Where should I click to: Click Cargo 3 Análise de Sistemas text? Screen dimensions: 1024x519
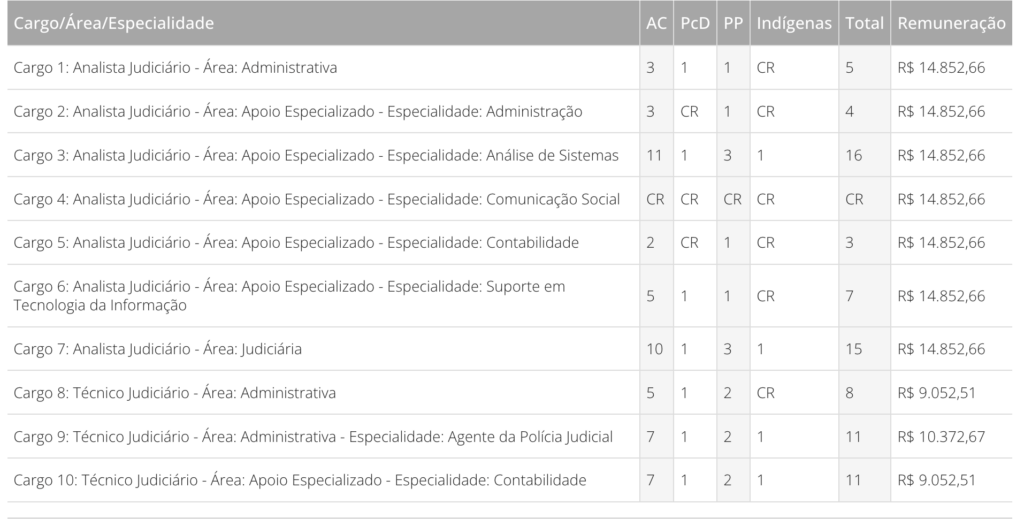pyautogui.click(x=316, y=156)
